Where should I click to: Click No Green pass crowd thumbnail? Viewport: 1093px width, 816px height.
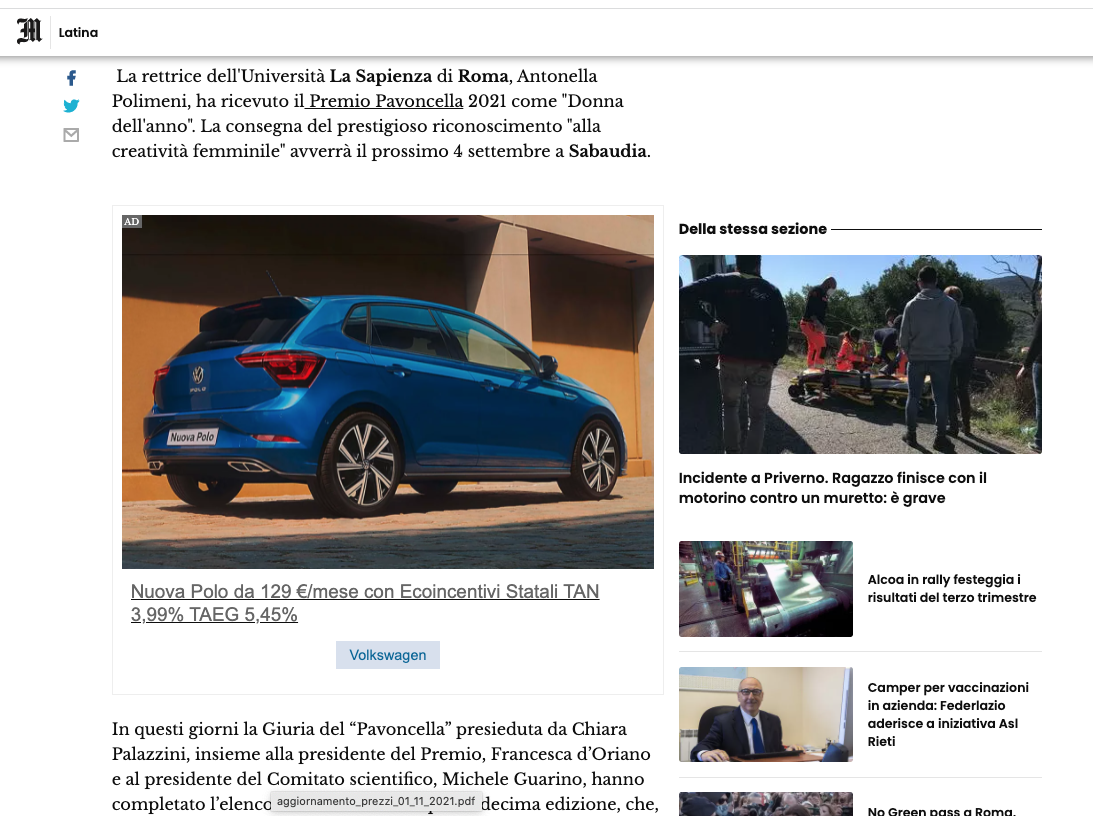765,804
